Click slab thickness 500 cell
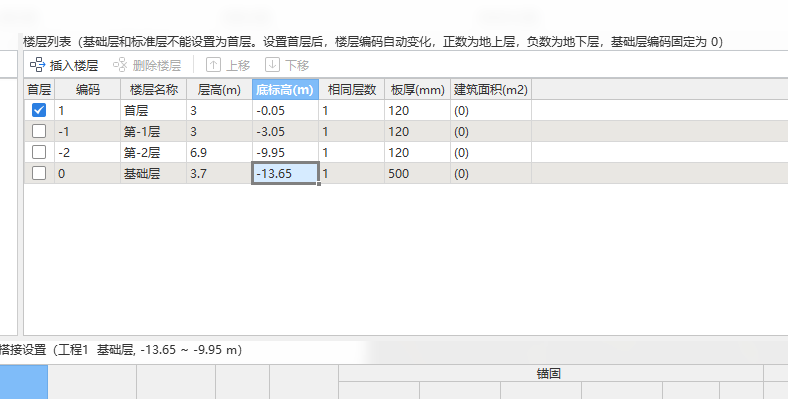 (417, 174)
